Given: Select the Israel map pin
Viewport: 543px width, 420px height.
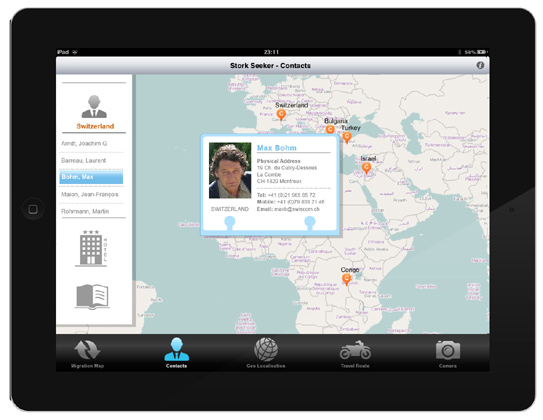Looking at the screenshot, I should pyautogui.click(x=366, y=168).
